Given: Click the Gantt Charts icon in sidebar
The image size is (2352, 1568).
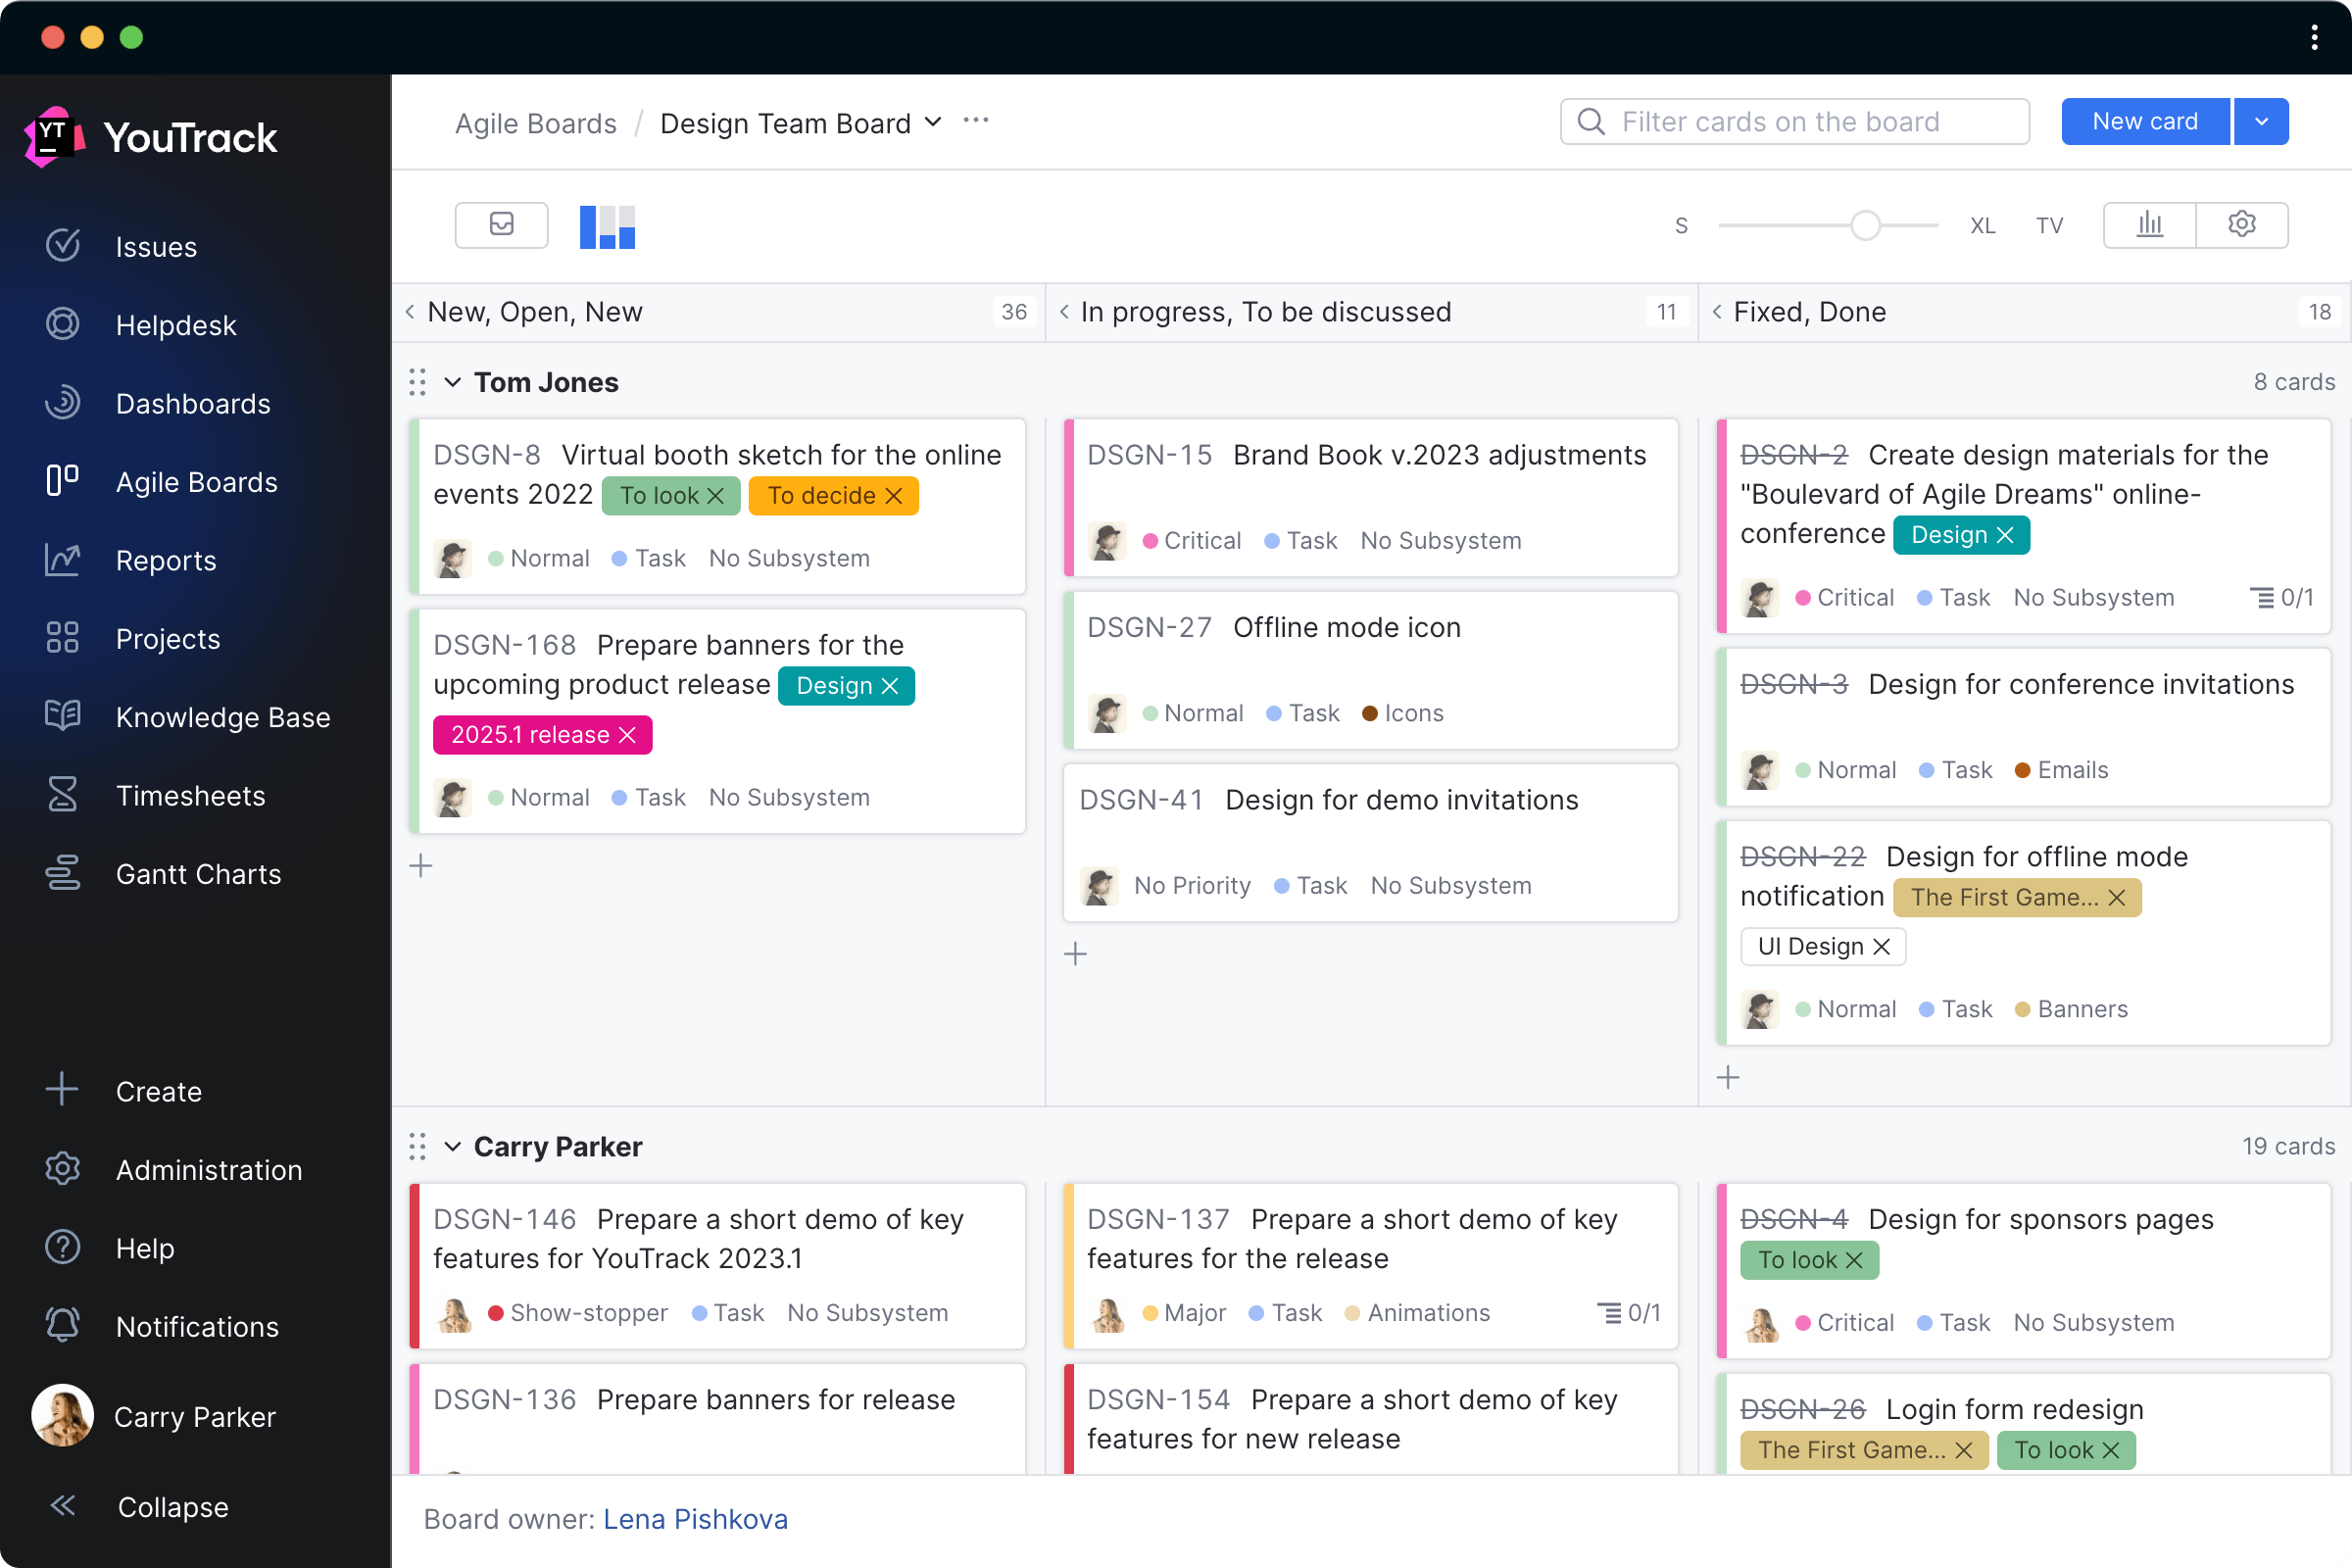Looking at the screenshot, I should 63,873.
